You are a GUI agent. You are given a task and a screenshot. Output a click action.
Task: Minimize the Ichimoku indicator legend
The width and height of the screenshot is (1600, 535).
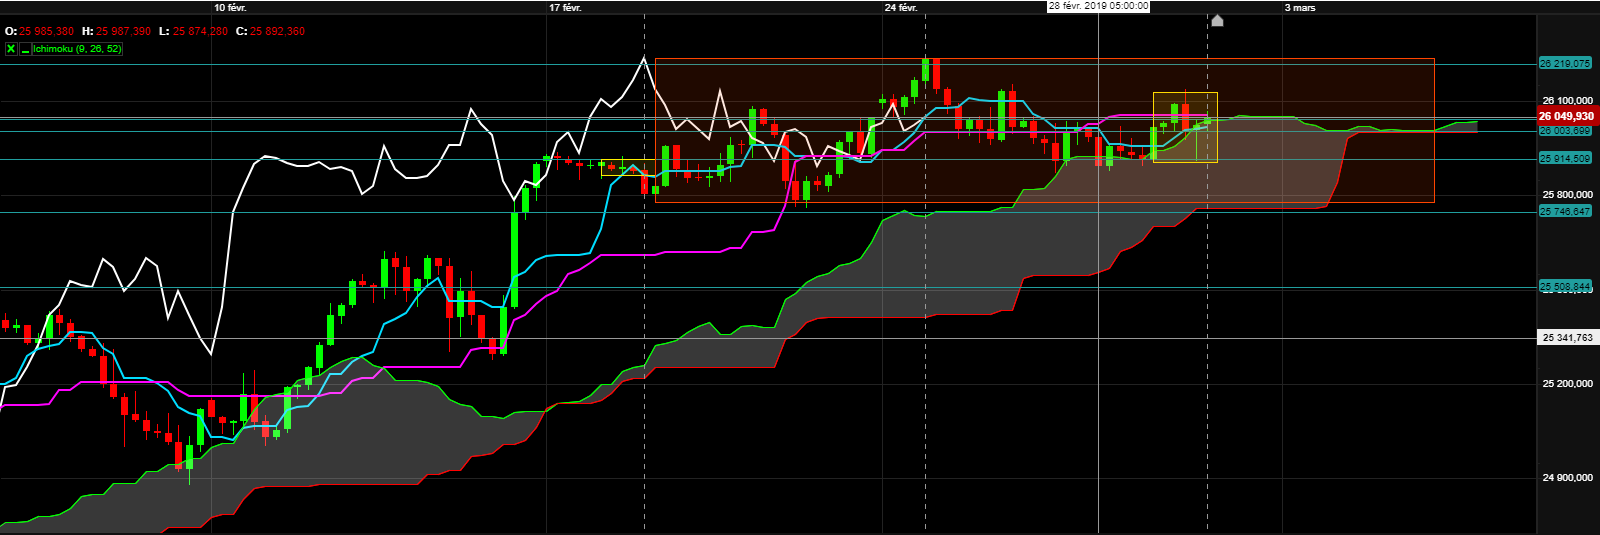click(26, 48)
